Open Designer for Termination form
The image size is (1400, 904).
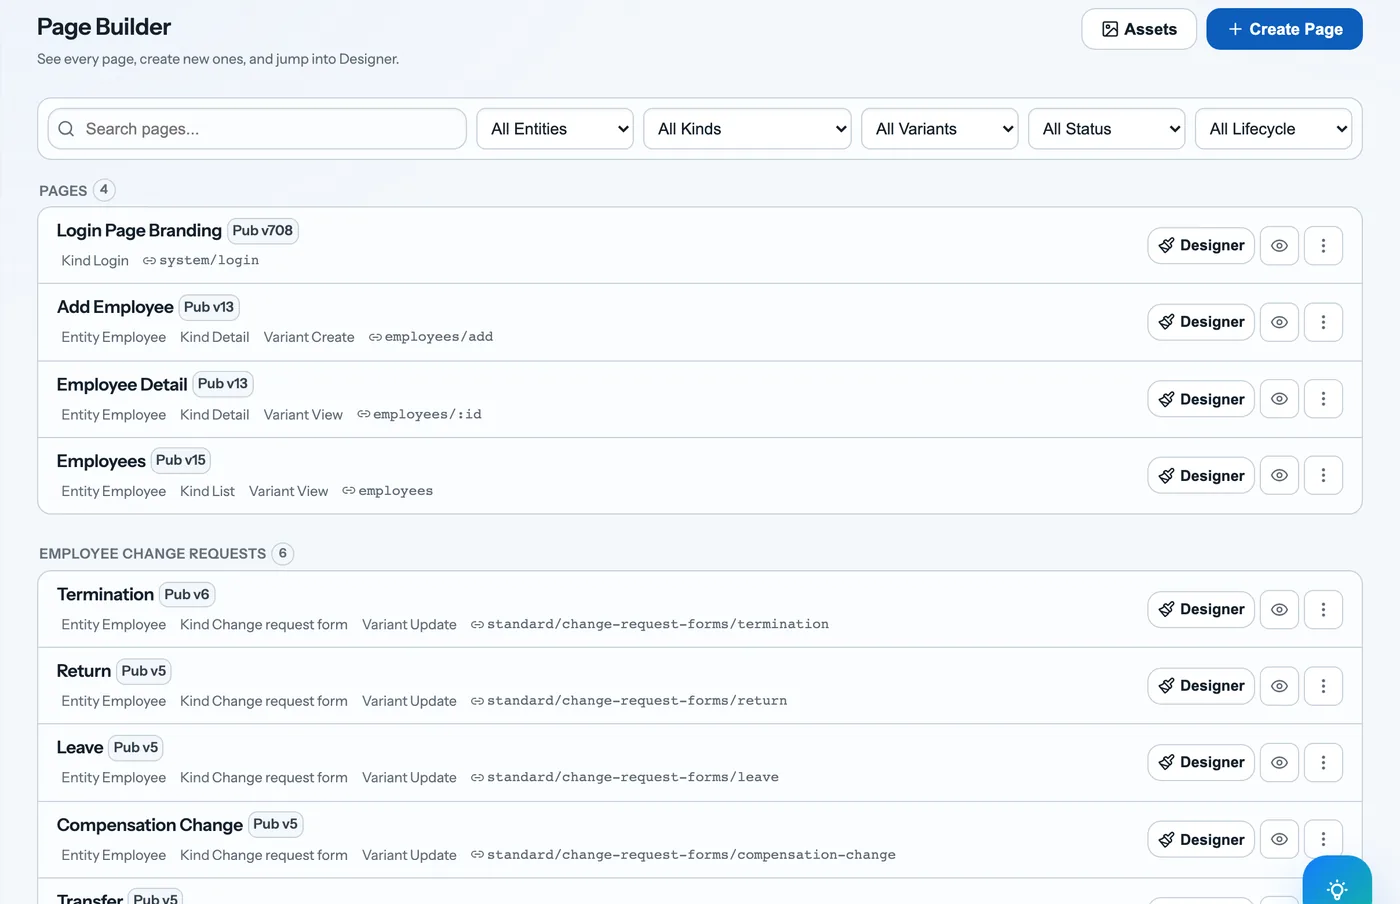[1201, 609]
